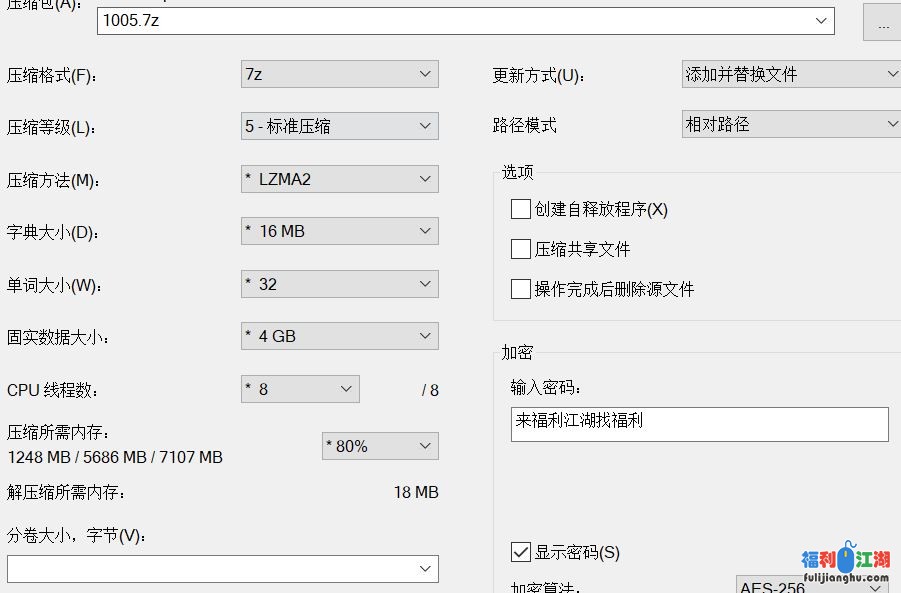
Task: Expand the path mode relative path dropdown
Action: (x=790, y=125)
